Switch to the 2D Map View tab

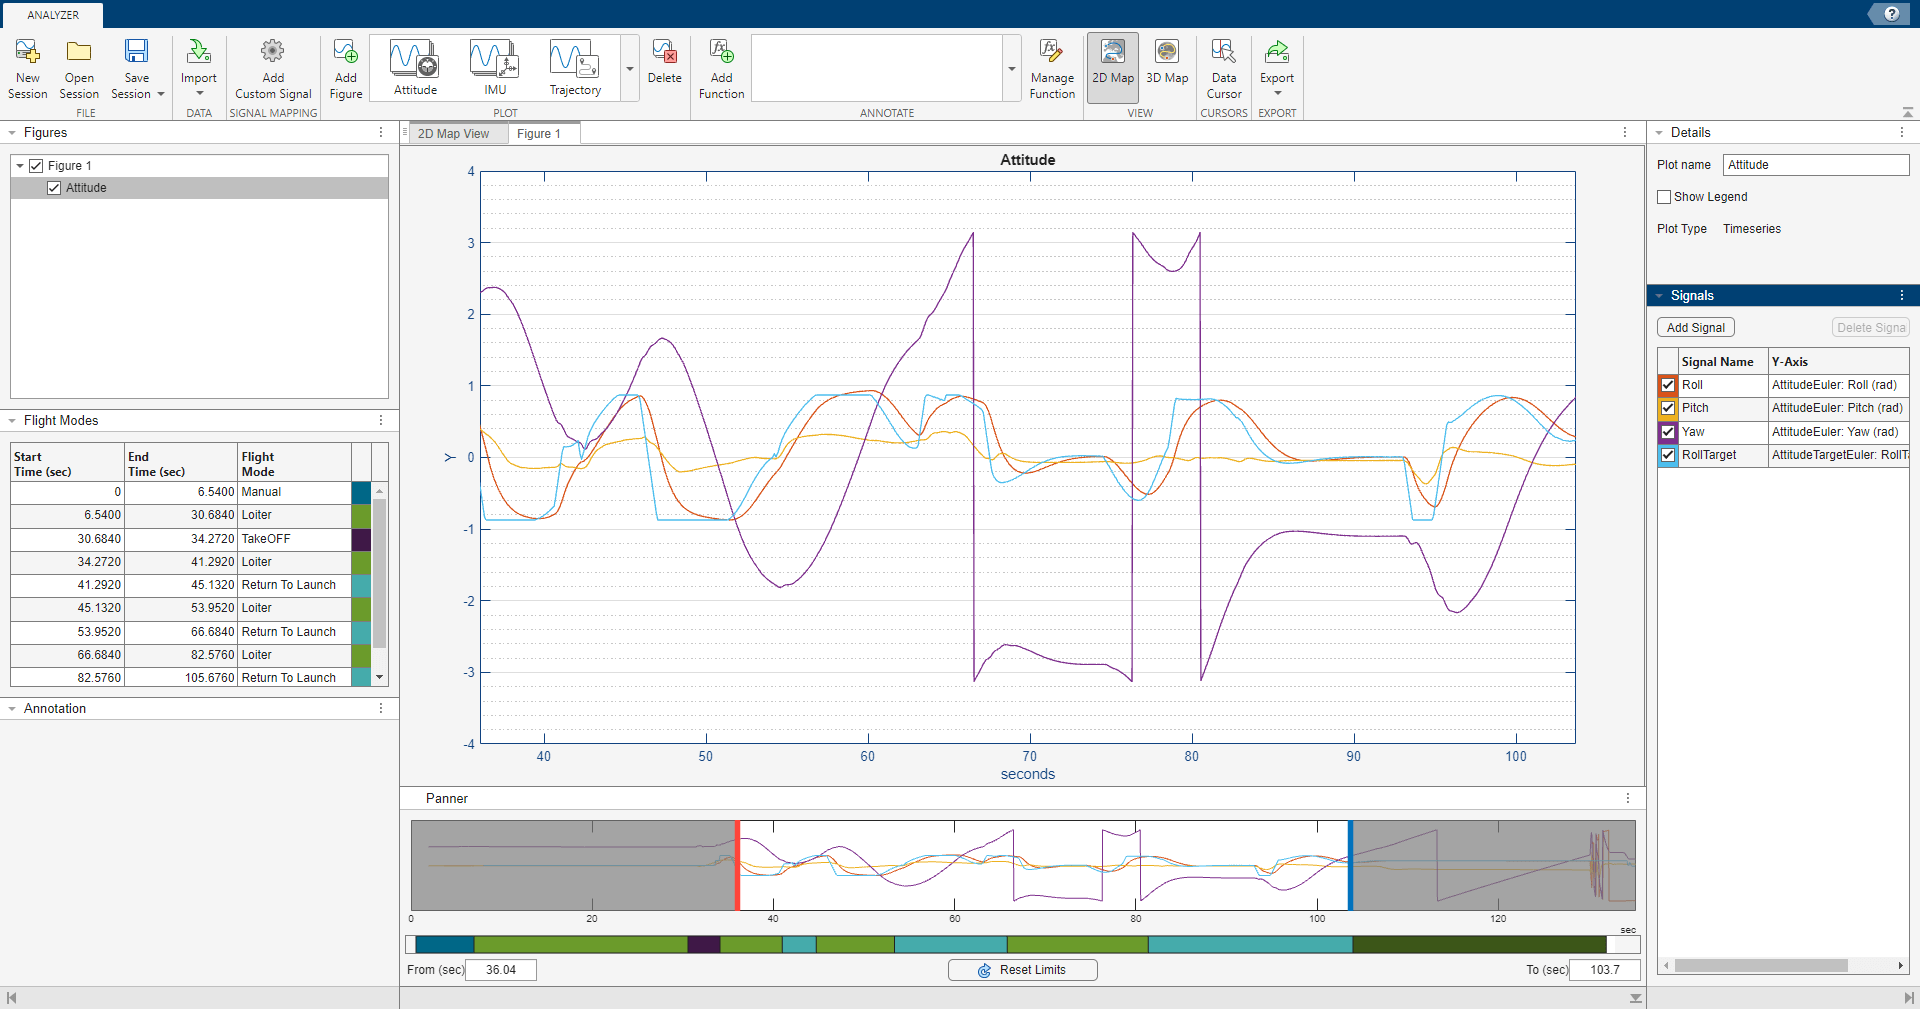click(x=456, y=132)
